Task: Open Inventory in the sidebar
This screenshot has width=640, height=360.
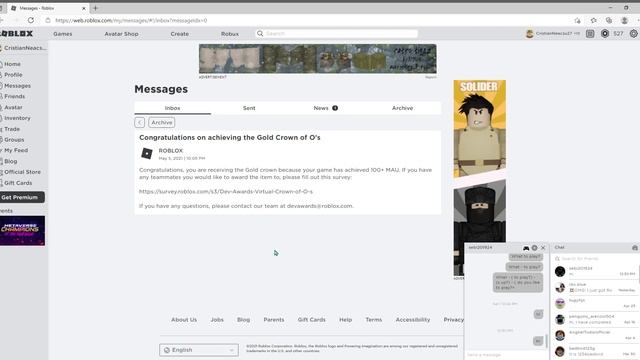Action: tap(17, 118)
